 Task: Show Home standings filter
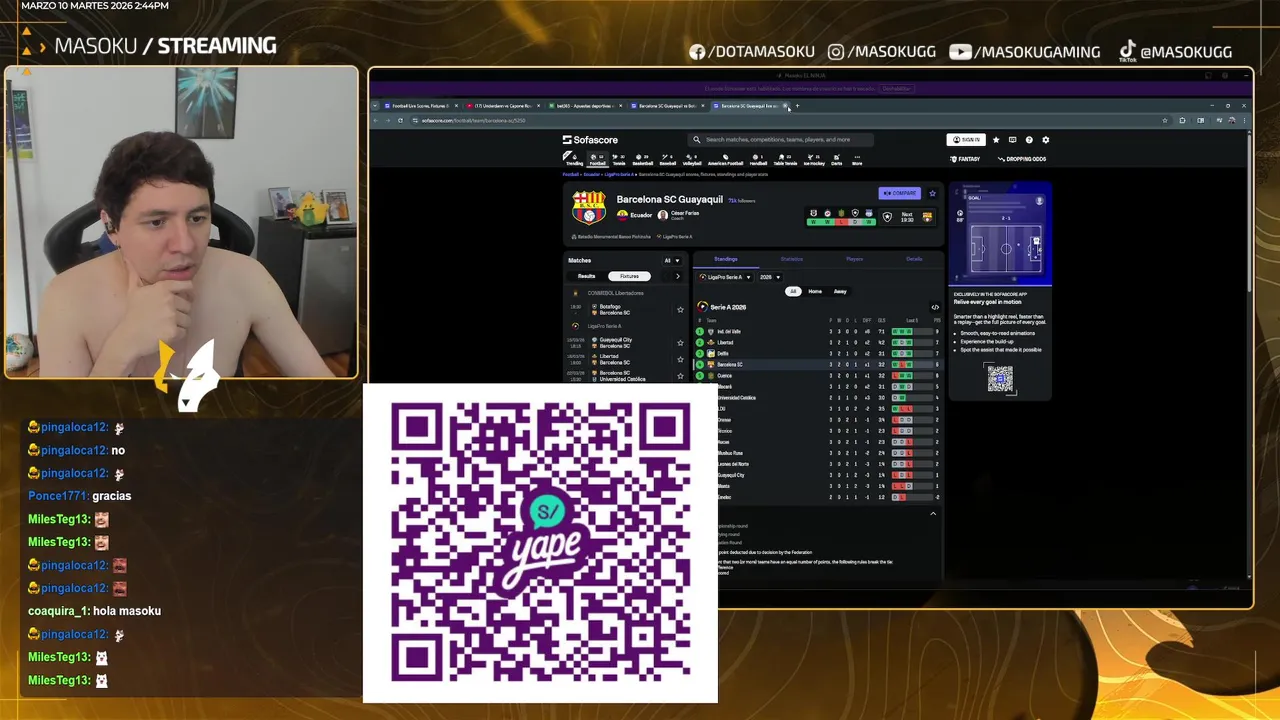(x=815, y=291)
